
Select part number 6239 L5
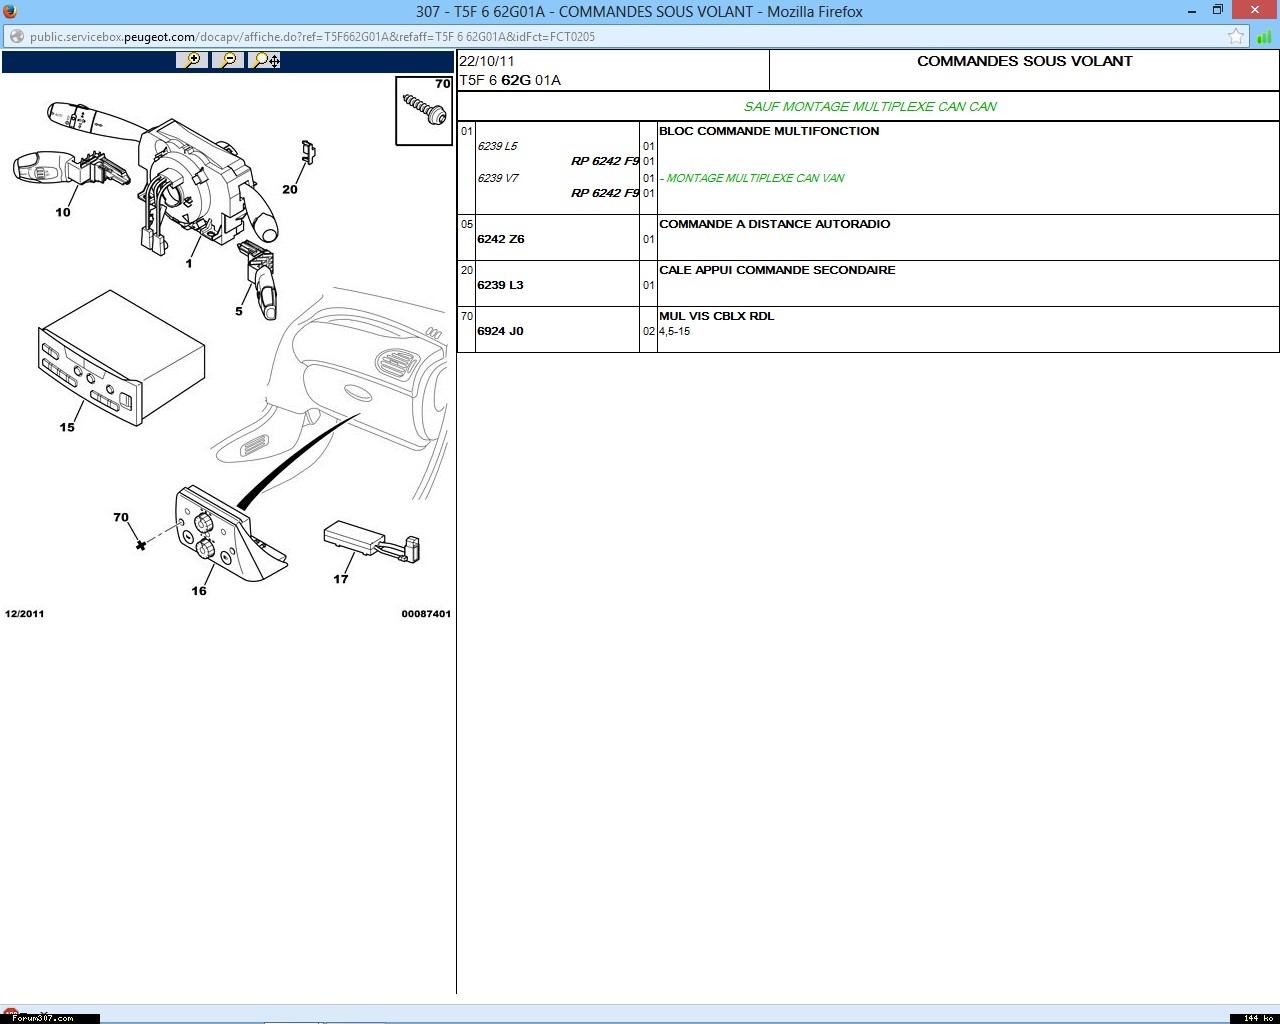[x=497, y=146]
